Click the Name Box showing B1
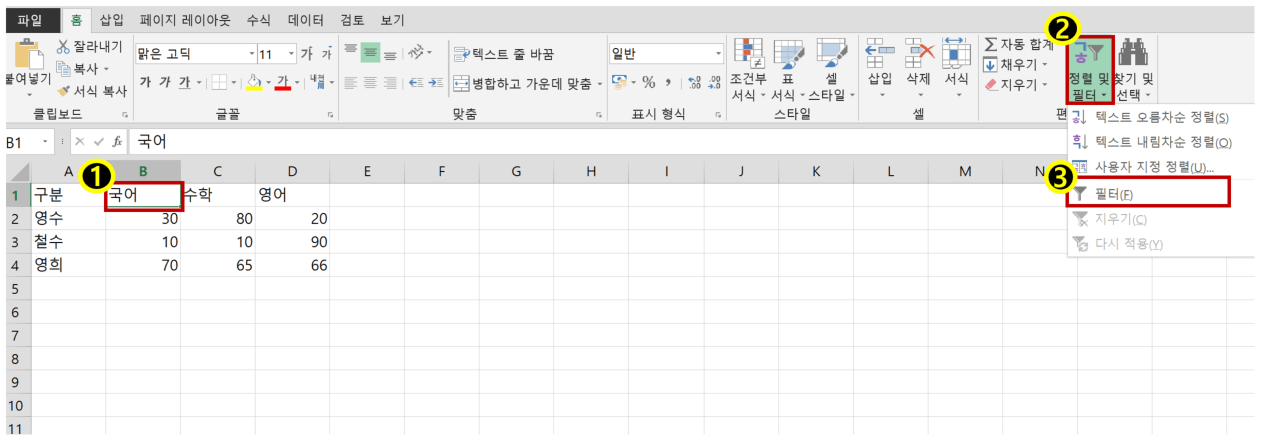This screenshot has width=1270, height=446. click(30, 142)
